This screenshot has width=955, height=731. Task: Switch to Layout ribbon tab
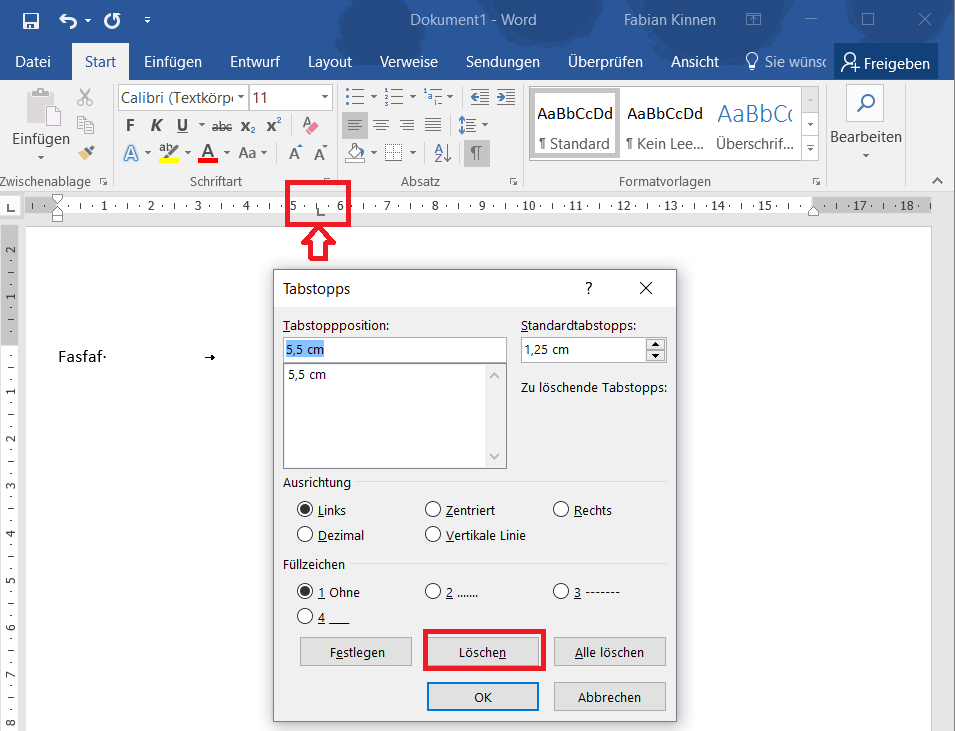tap(329, 62)
